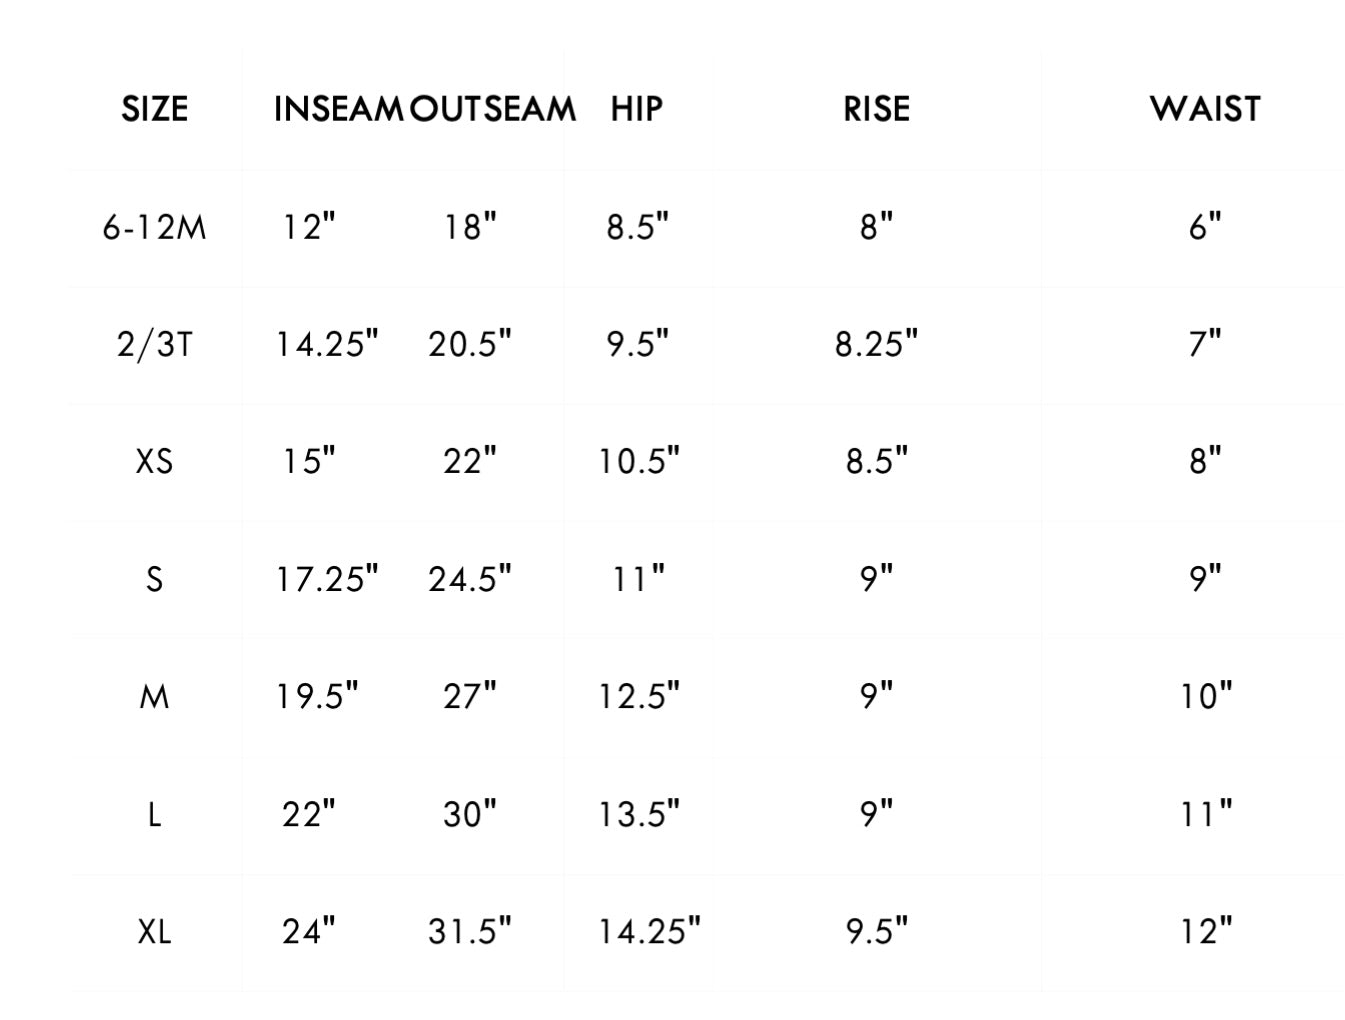Image resolution: width=1345 pixels, height=1020 pixels.
Task: Select the XL size row label
Action: pos(154,931)
